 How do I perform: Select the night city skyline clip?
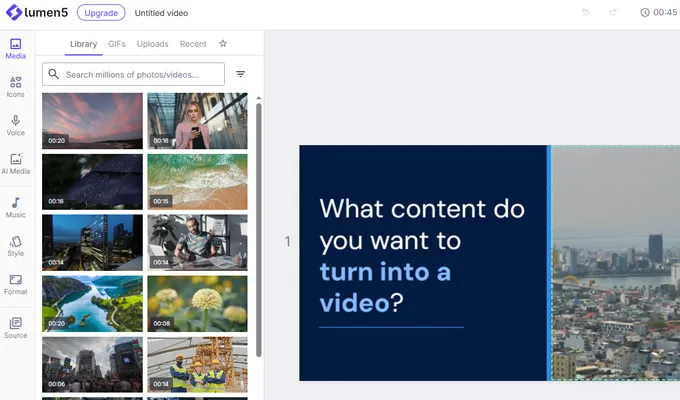(92, 243)
